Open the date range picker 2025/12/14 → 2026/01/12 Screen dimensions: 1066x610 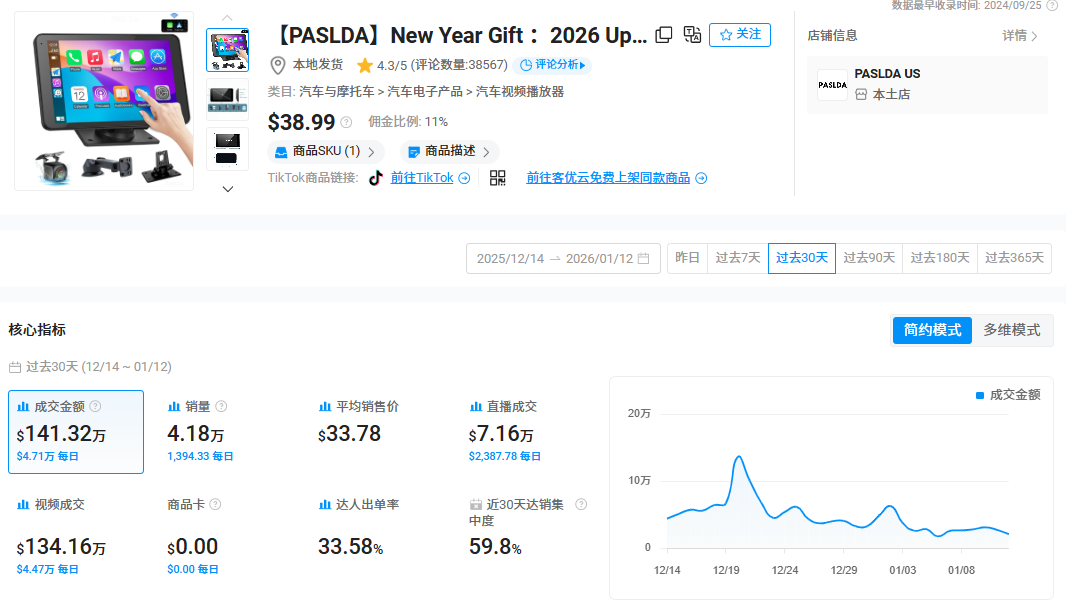coord(563,257)
